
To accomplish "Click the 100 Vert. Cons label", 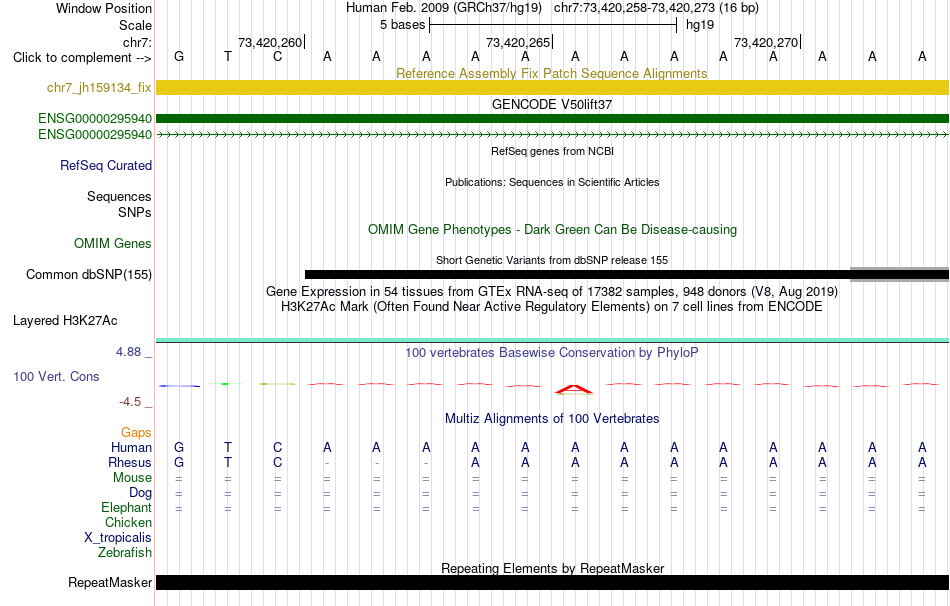I will [x=56, y=376].
